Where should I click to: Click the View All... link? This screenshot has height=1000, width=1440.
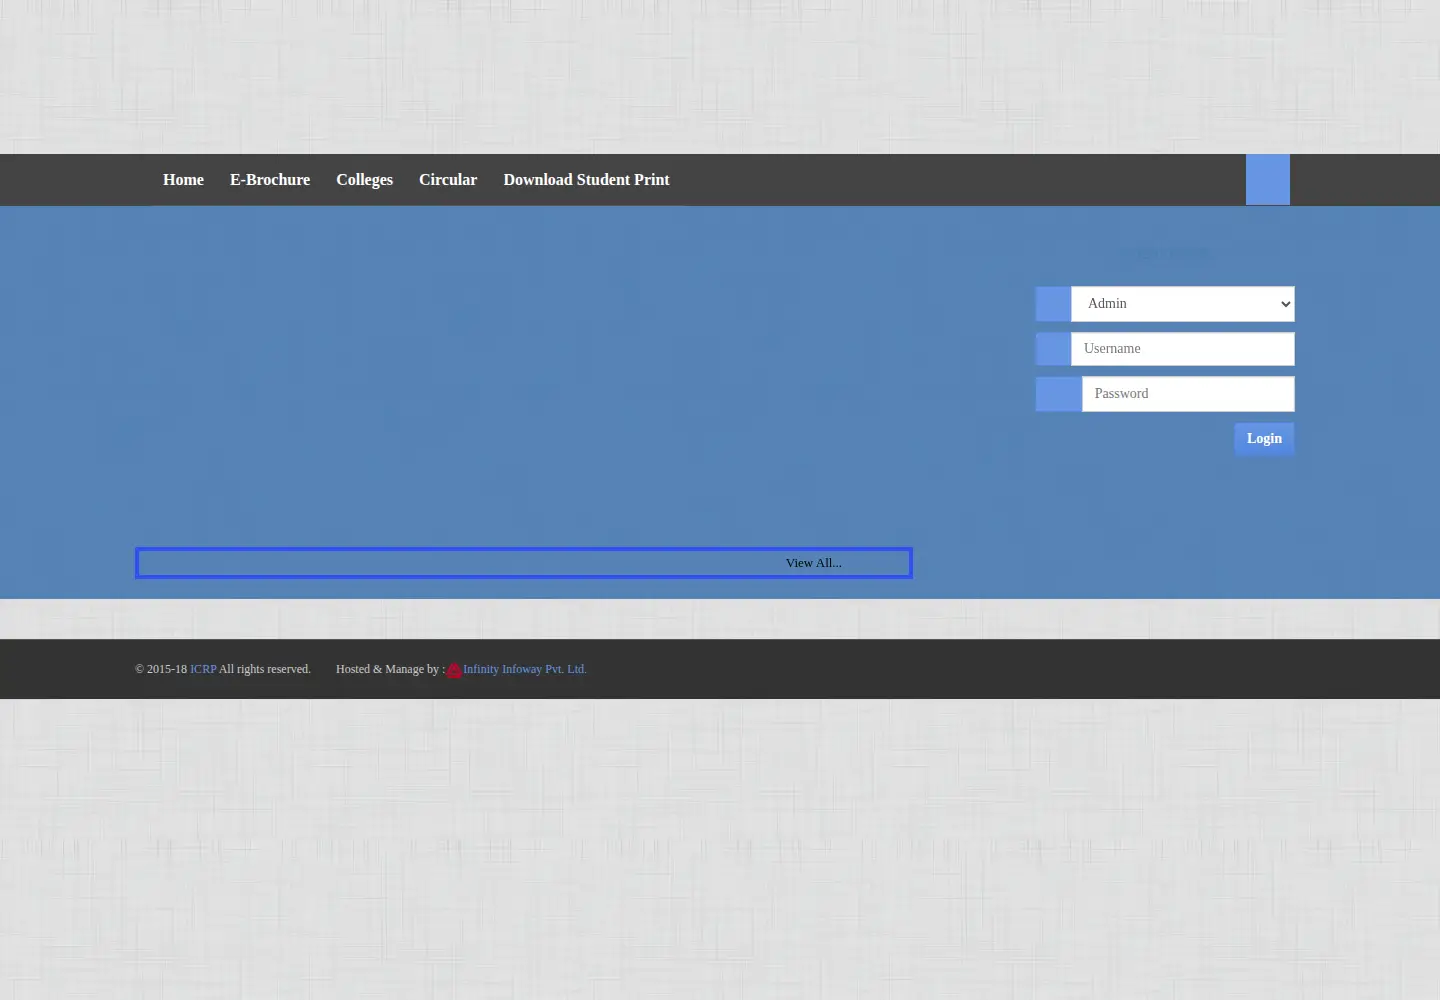814,563
